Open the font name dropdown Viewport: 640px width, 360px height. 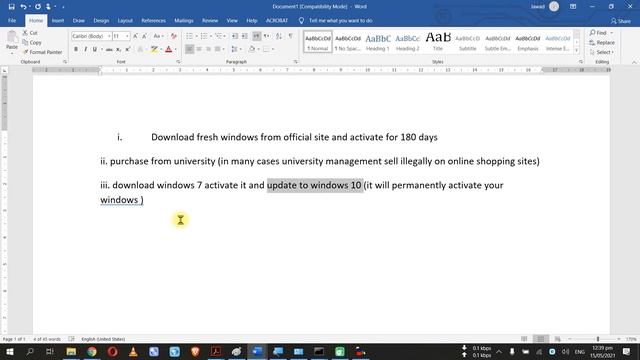tap(109, 36)
